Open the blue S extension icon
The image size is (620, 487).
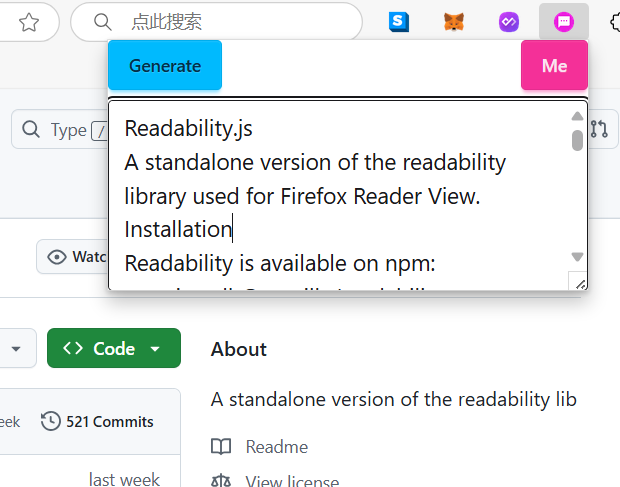click(400, 22)
